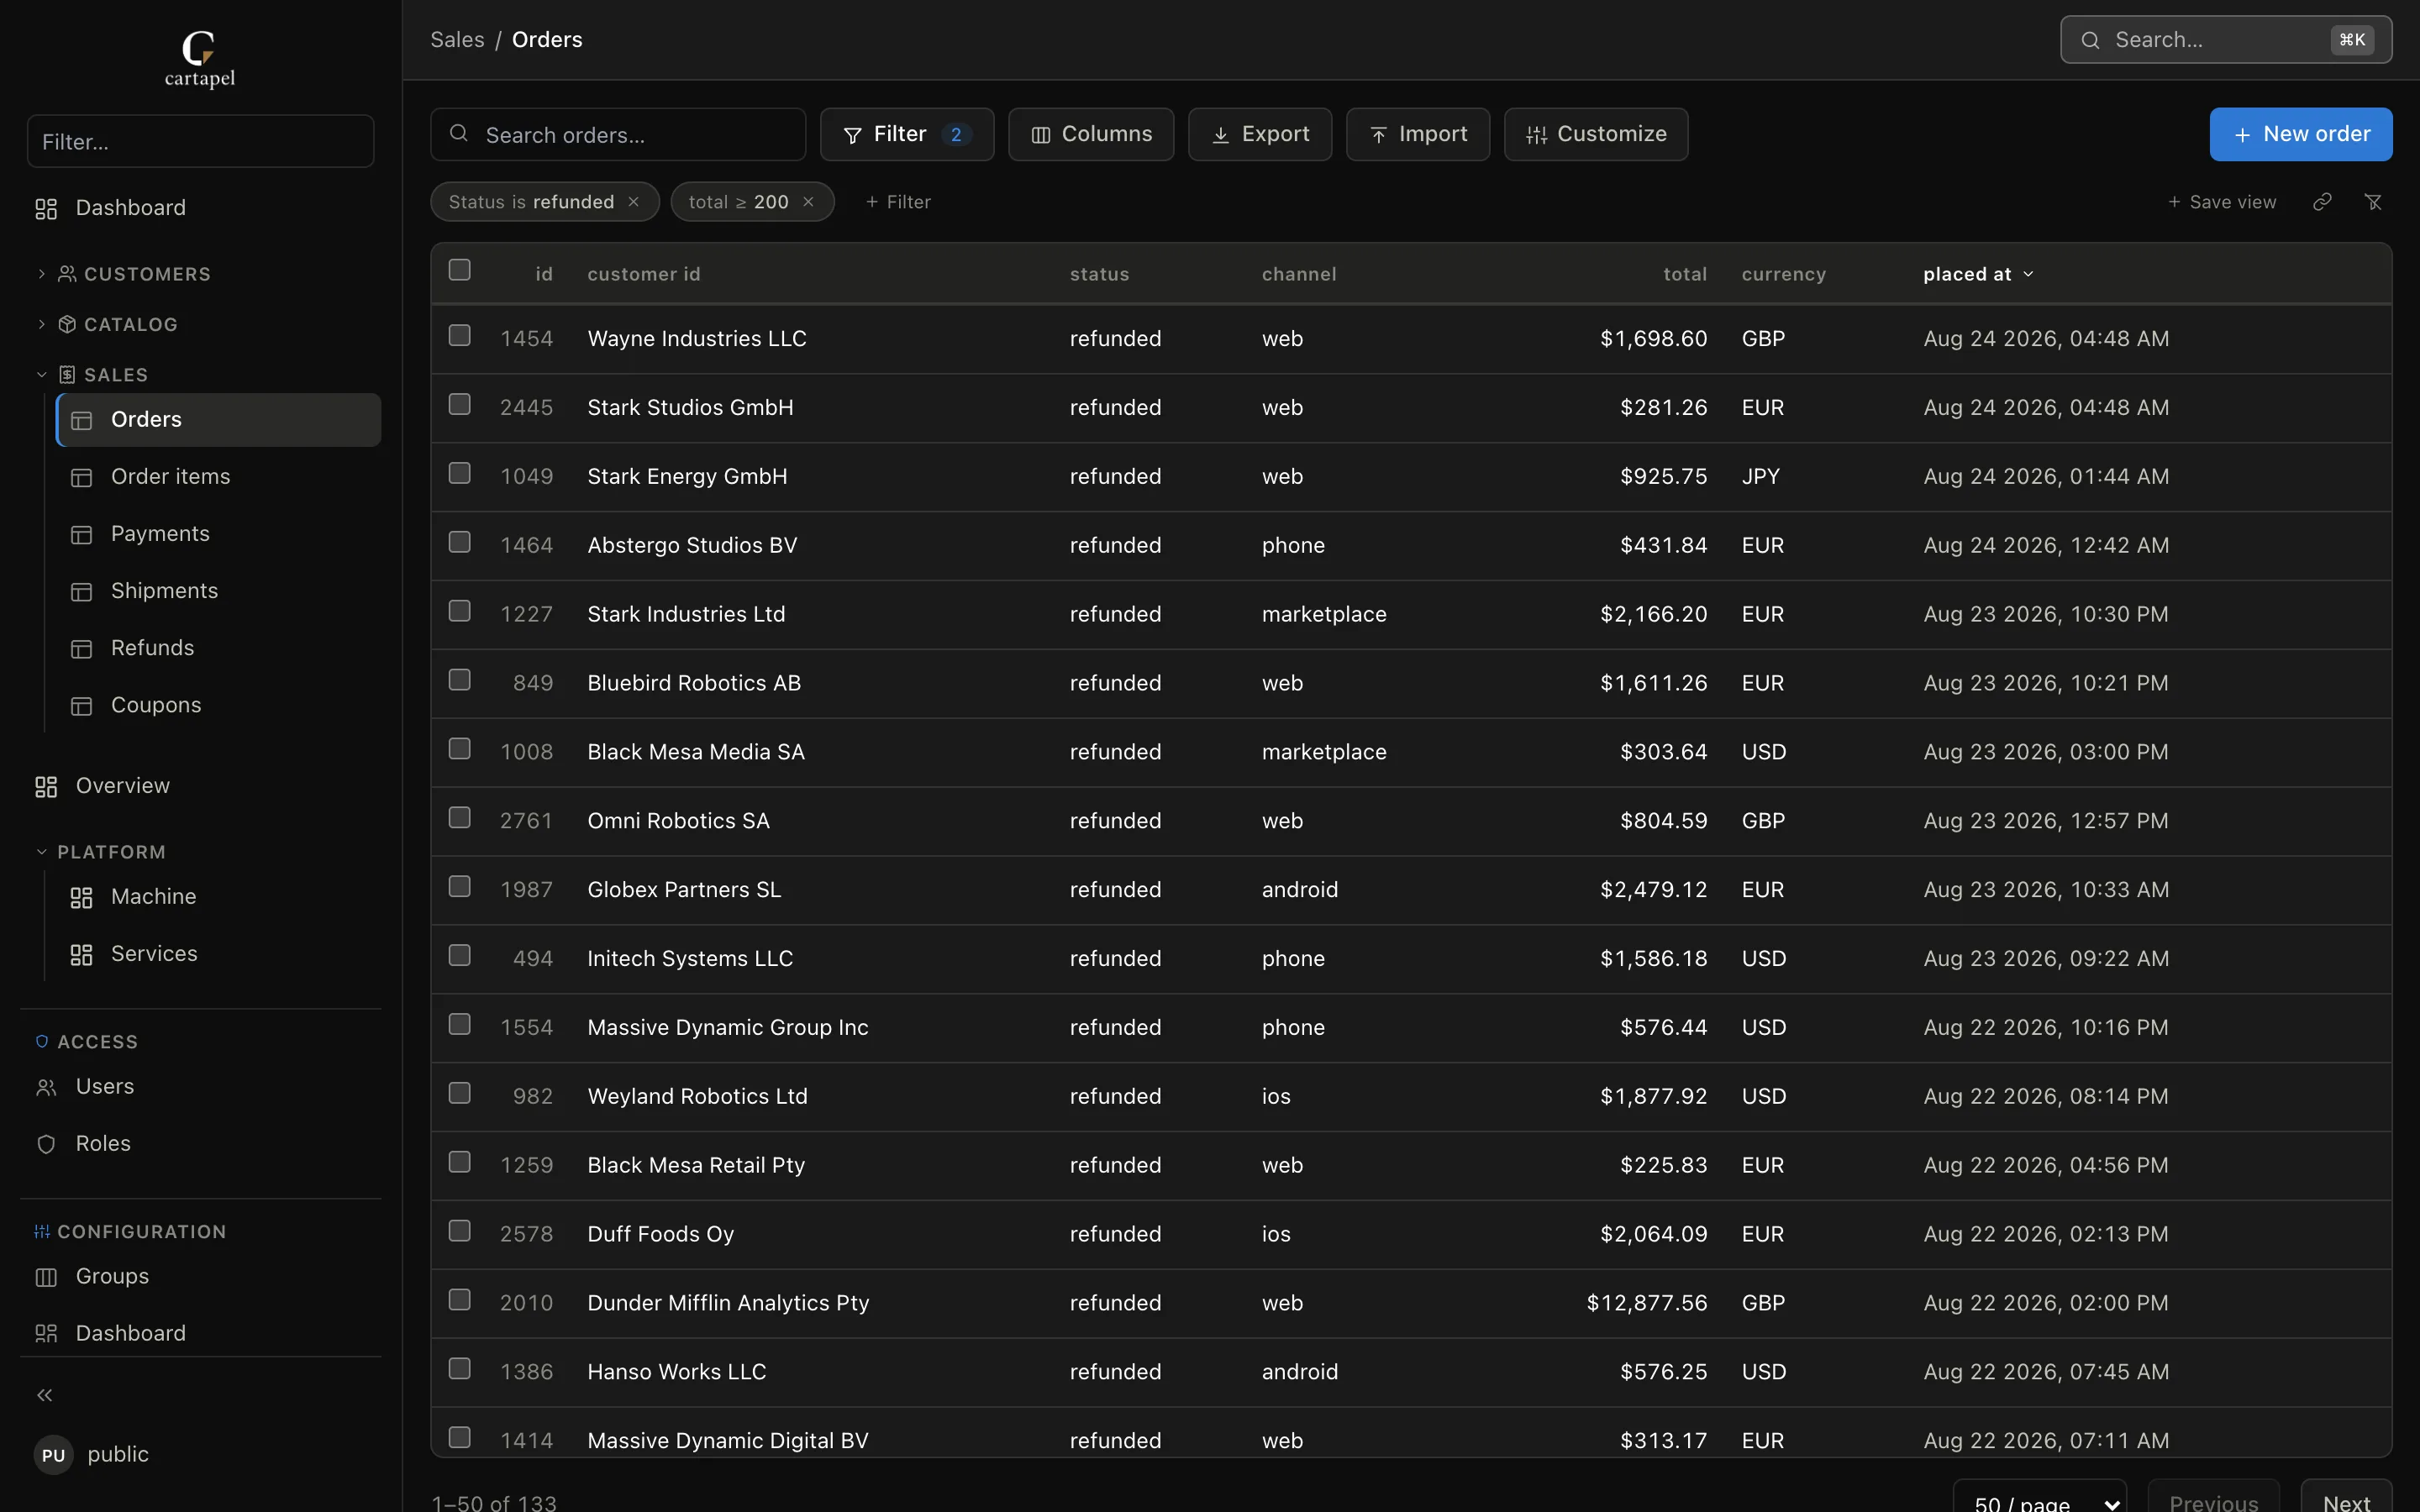Check the row for Dunder Mifflin Analytics Pty
The height and width of the screenshot is (1512, 2420).
460,1300
